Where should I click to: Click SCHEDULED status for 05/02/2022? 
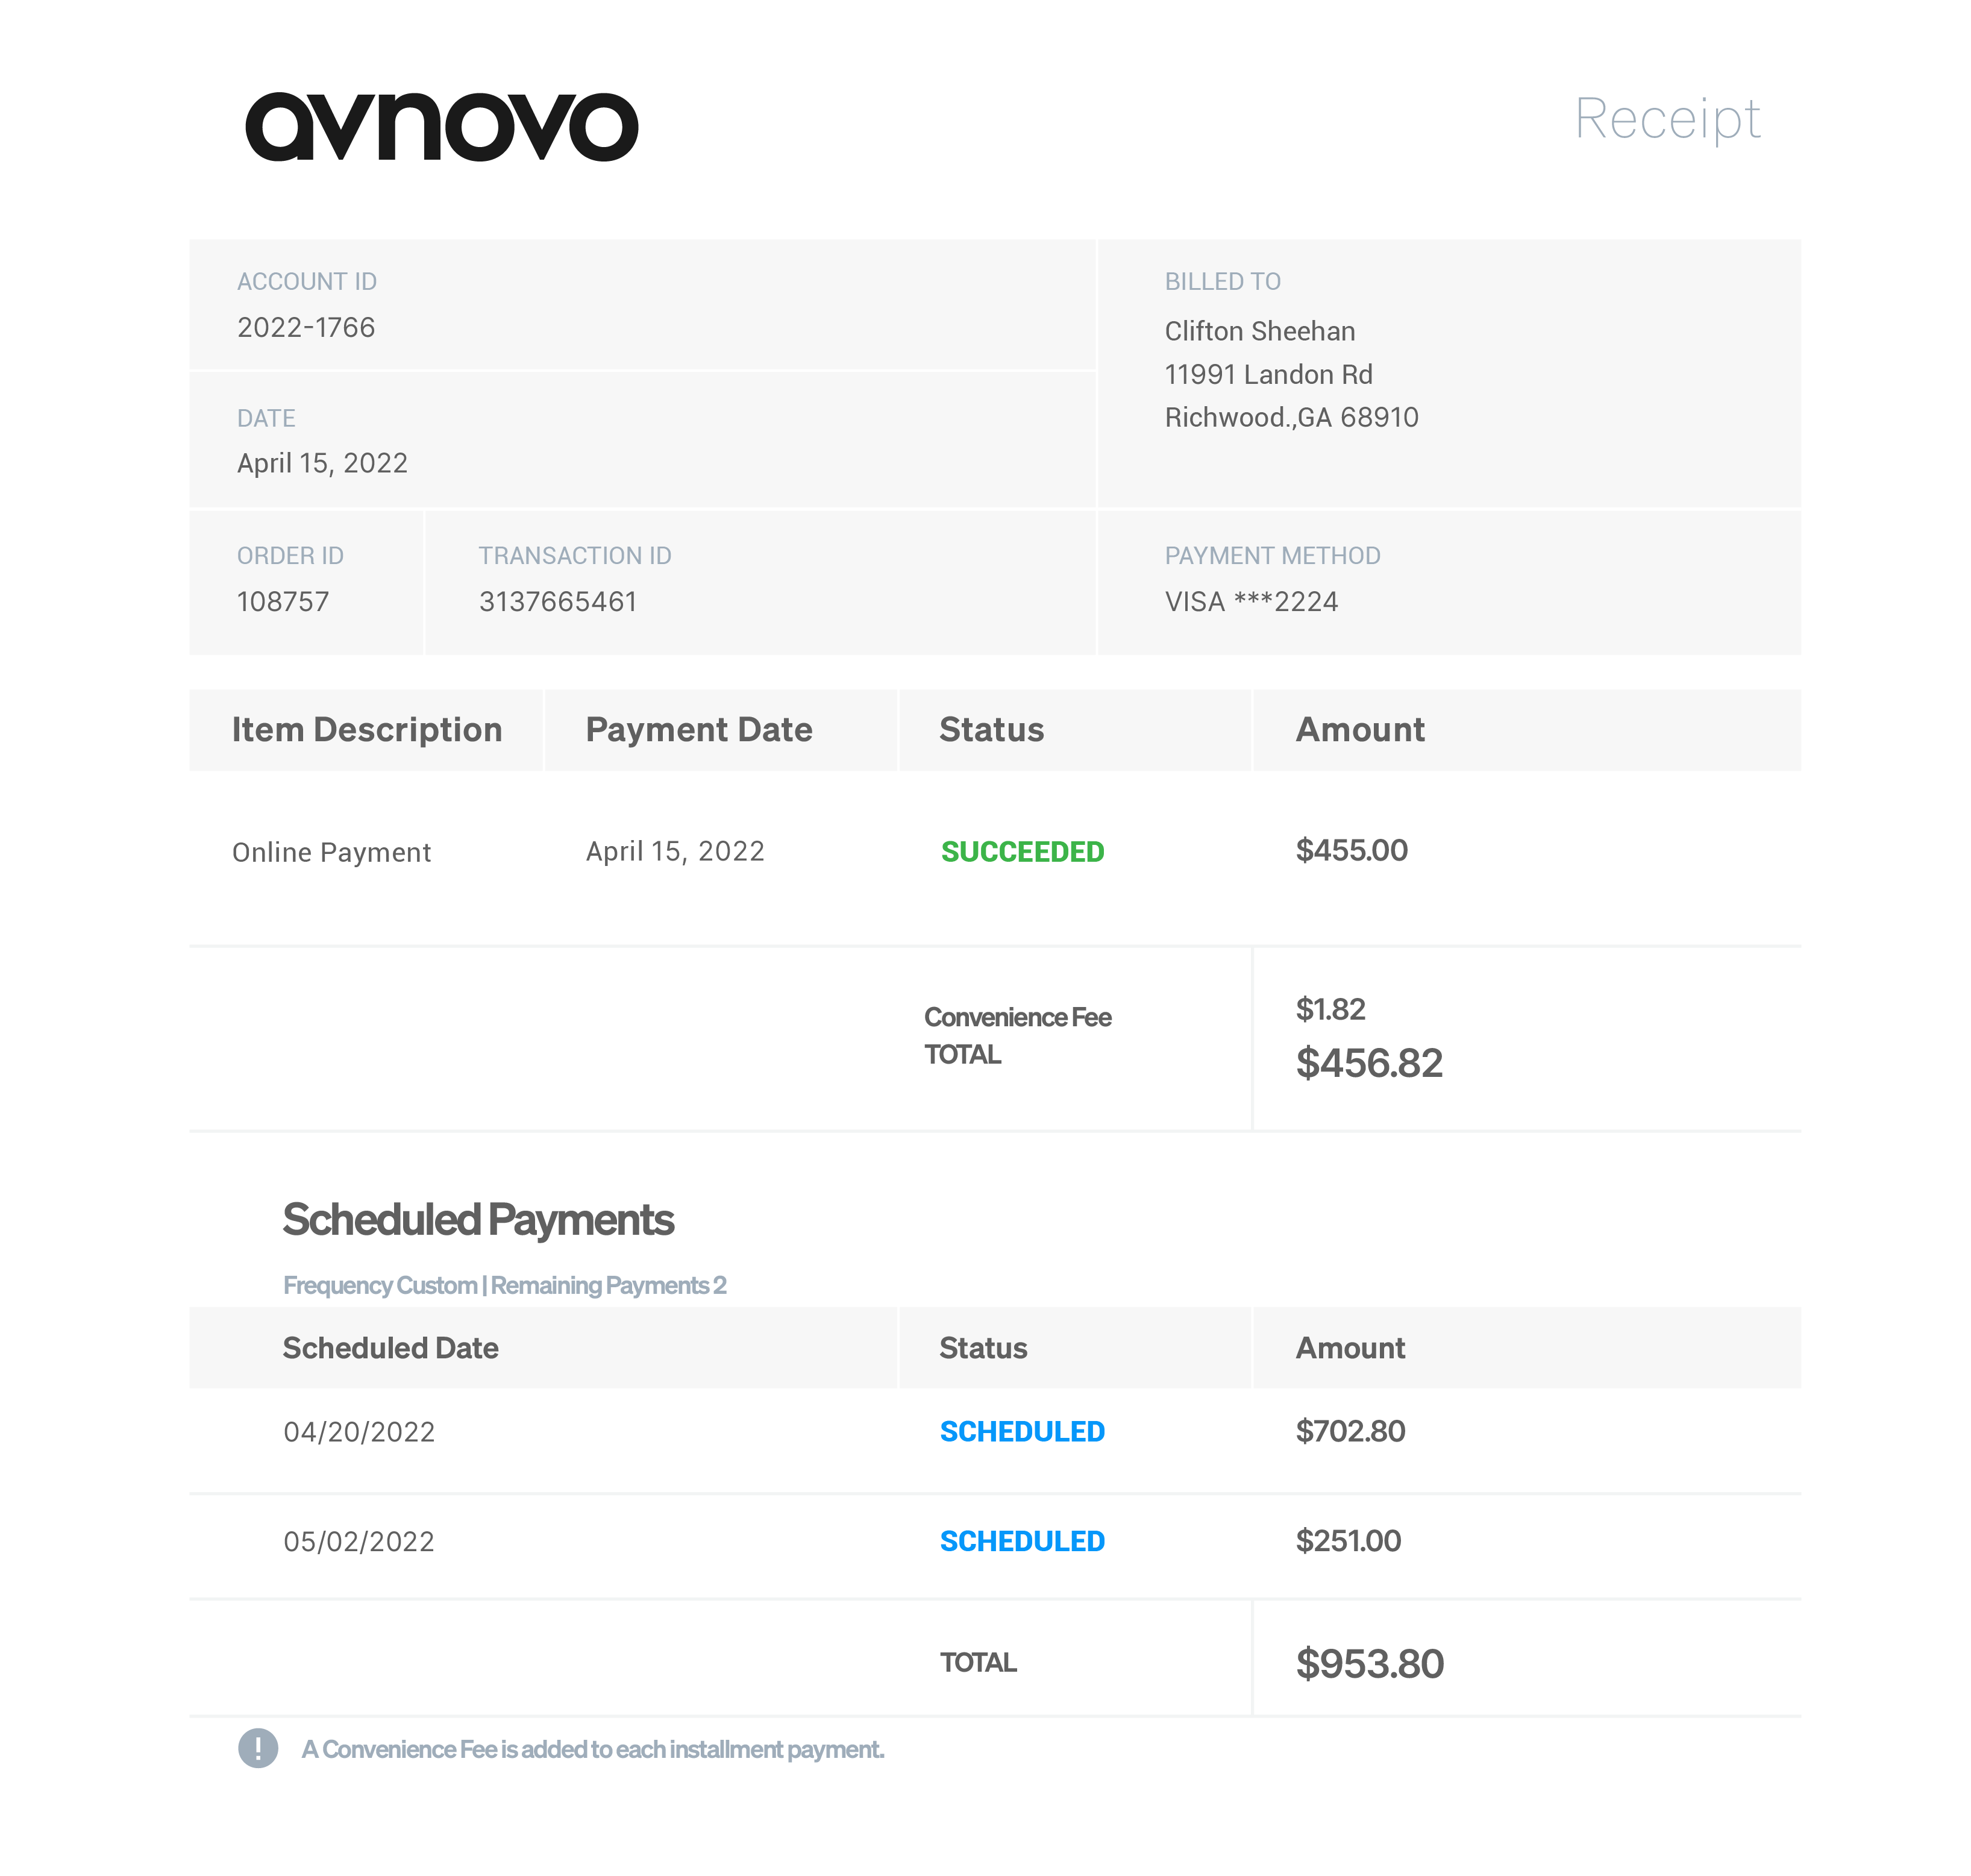pos(1022,1541)
